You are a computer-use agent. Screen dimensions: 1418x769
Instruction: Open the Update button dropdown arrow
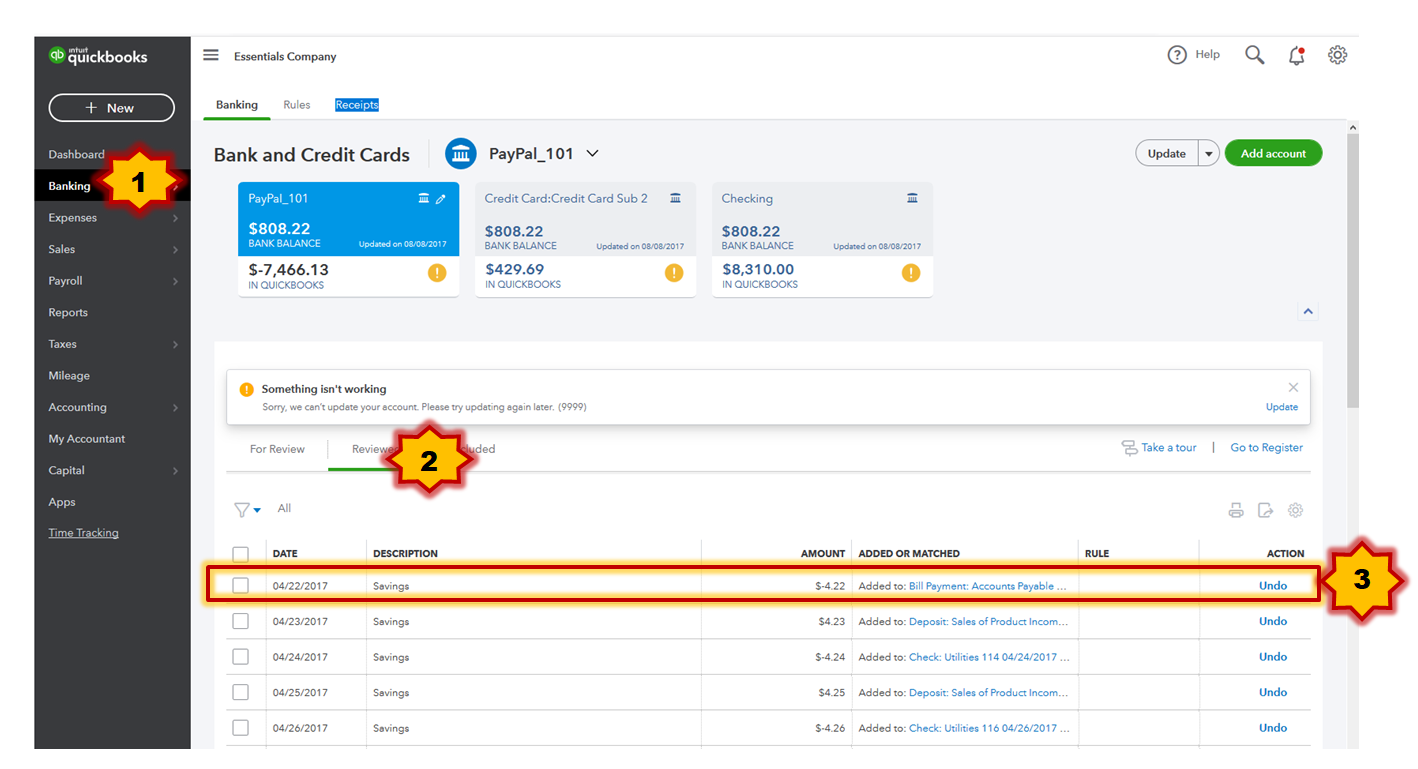click(1209, 154)
